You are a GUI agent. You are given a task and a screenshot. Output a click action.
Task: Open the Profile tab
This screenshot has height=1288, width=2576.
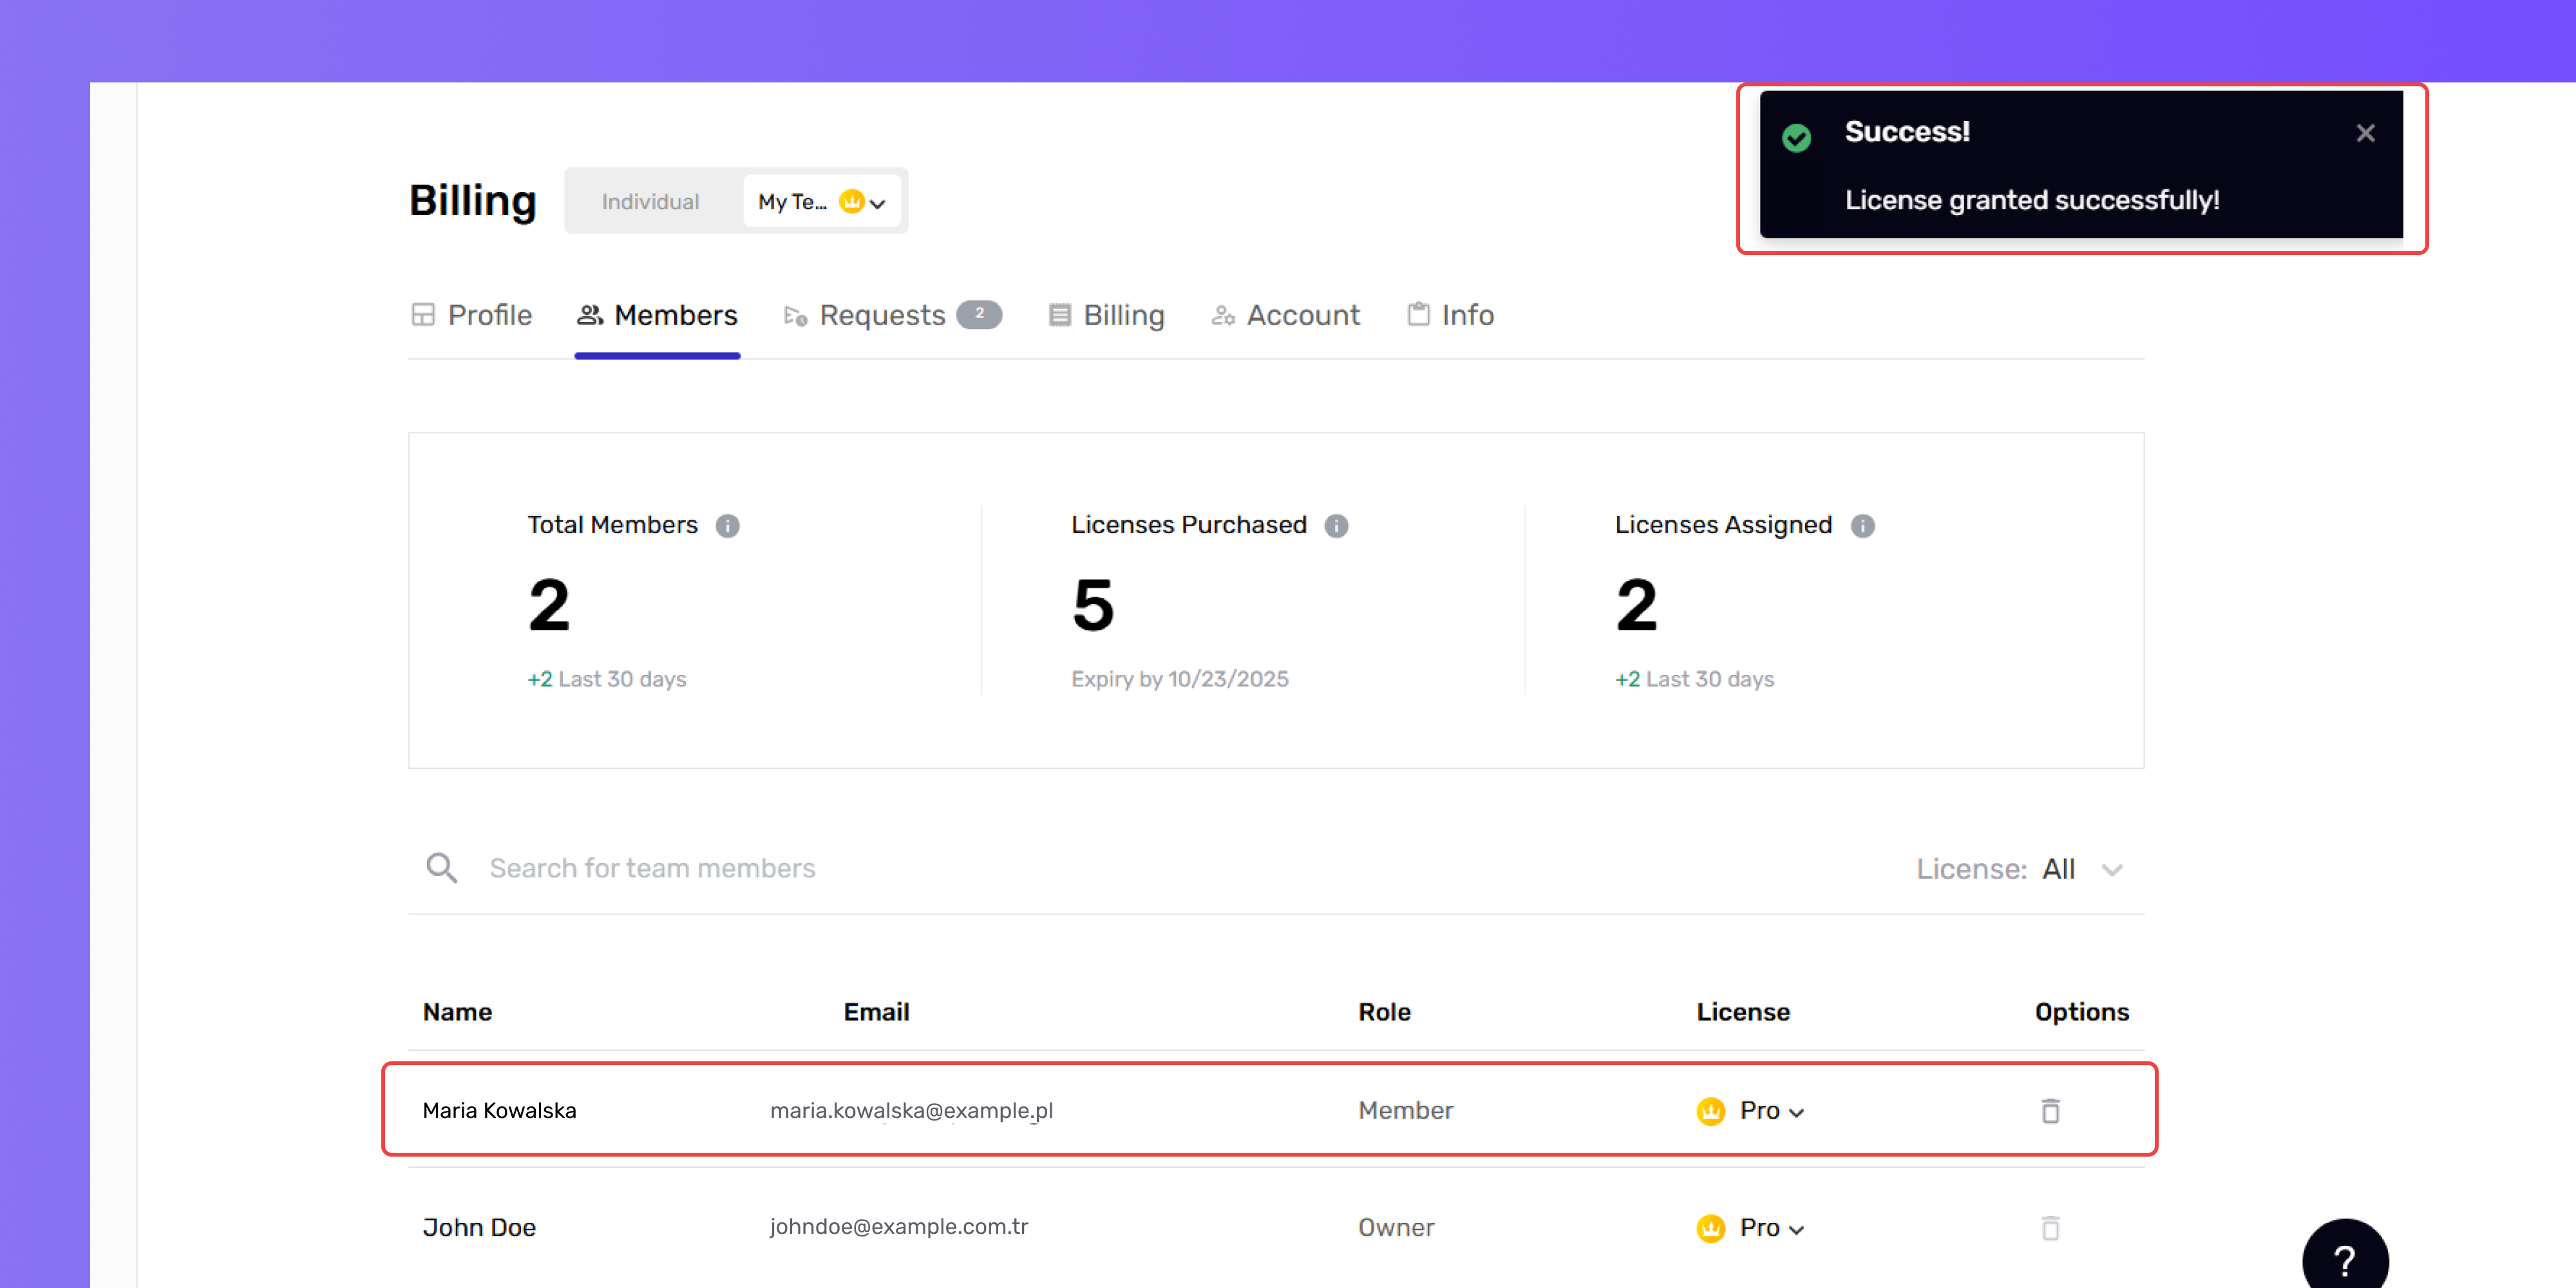[x=471, y=315]
